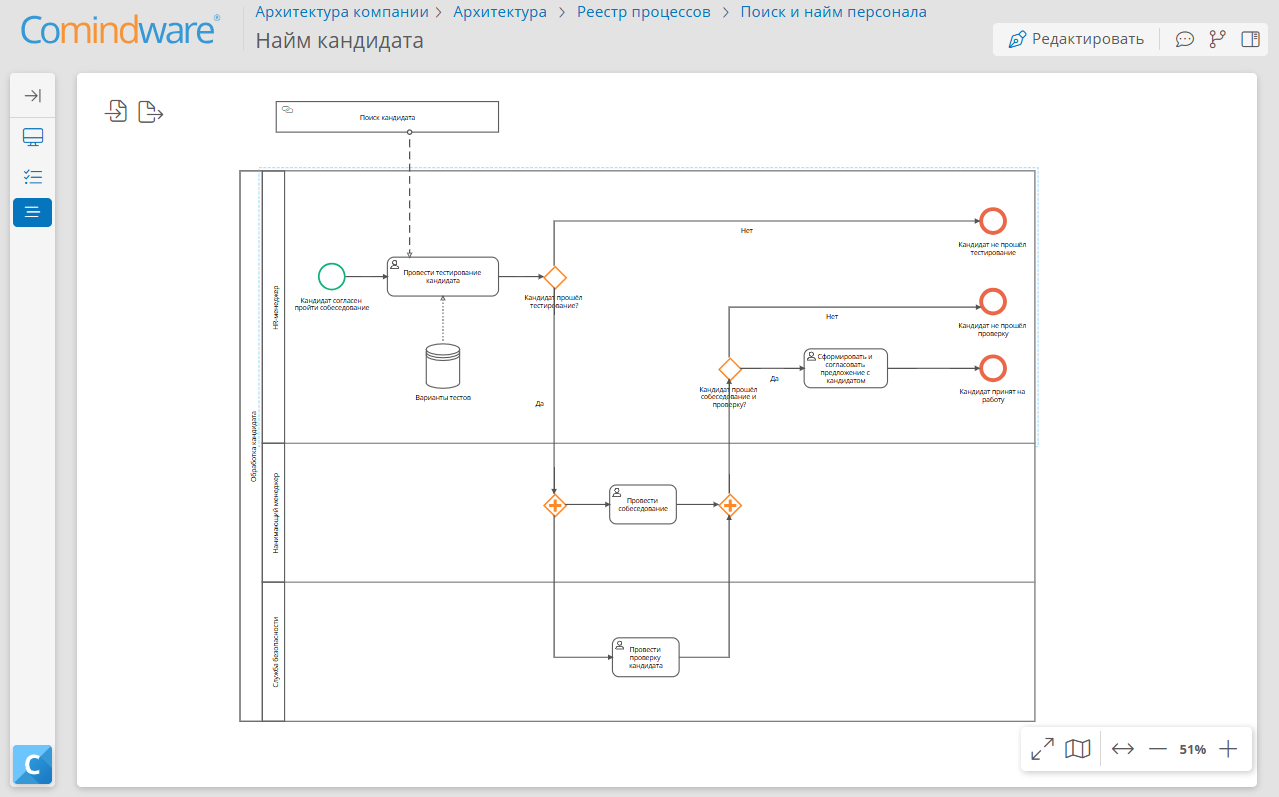Toggle the diagram minimap
The image size is (1279, 797).
click(1077, 749)
